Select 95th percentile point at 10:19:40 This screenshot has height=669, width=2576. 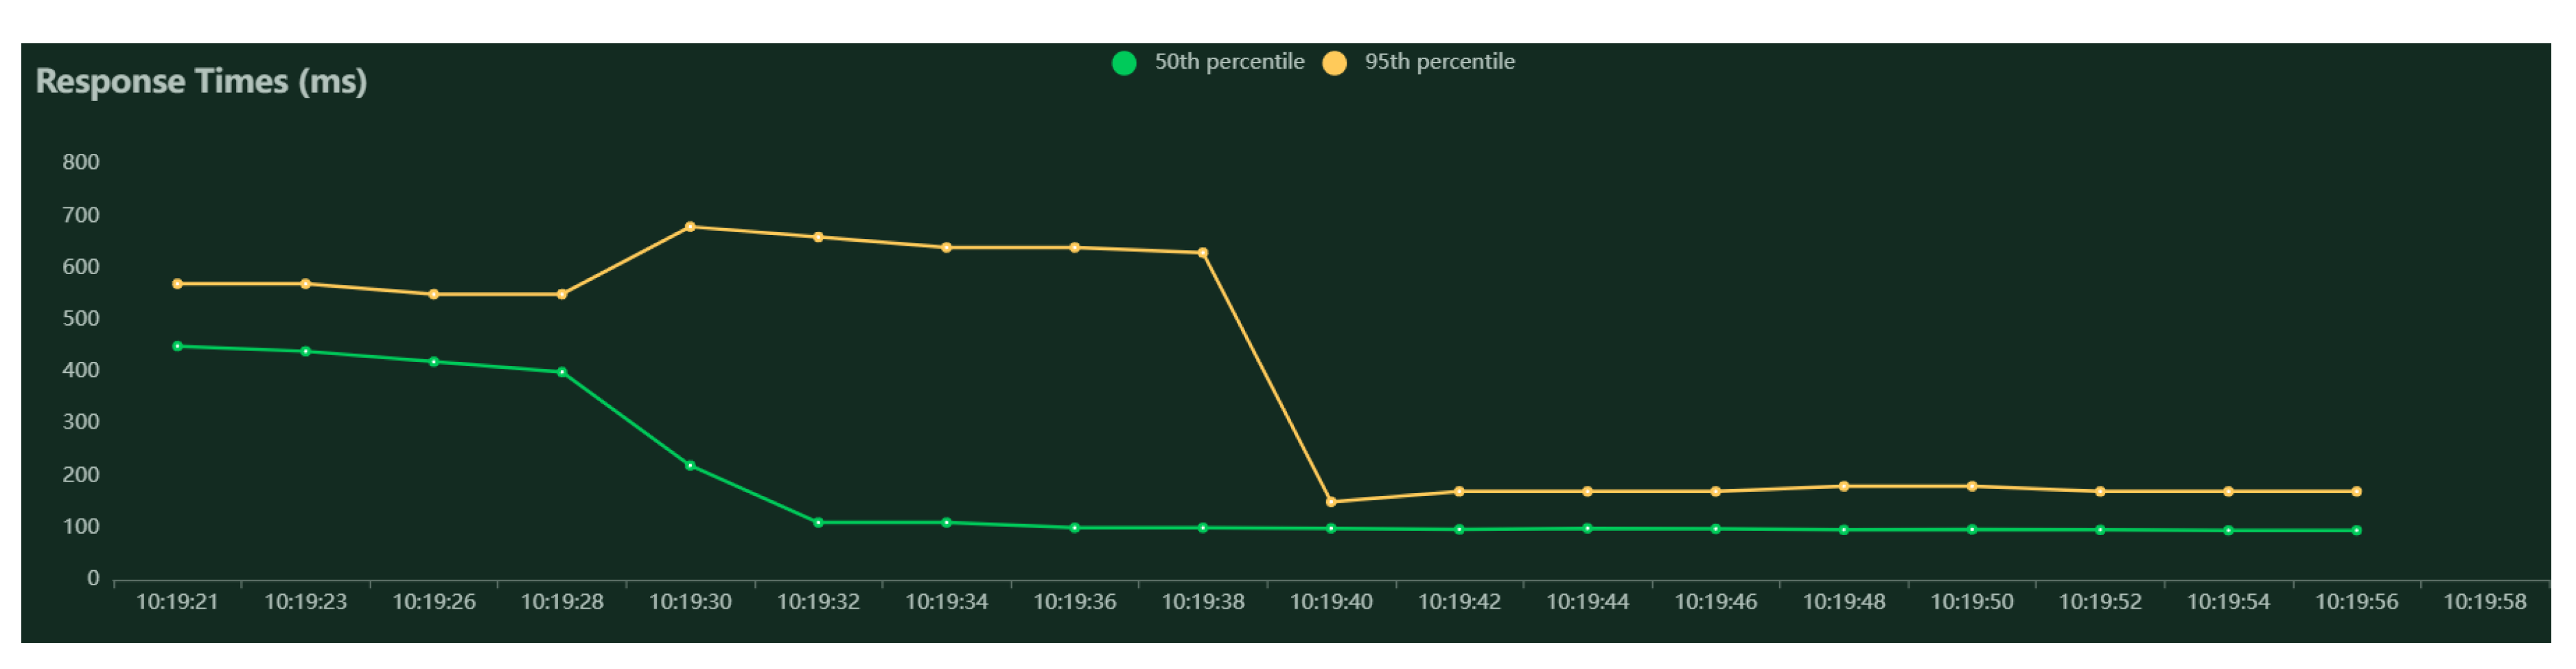1331,502
